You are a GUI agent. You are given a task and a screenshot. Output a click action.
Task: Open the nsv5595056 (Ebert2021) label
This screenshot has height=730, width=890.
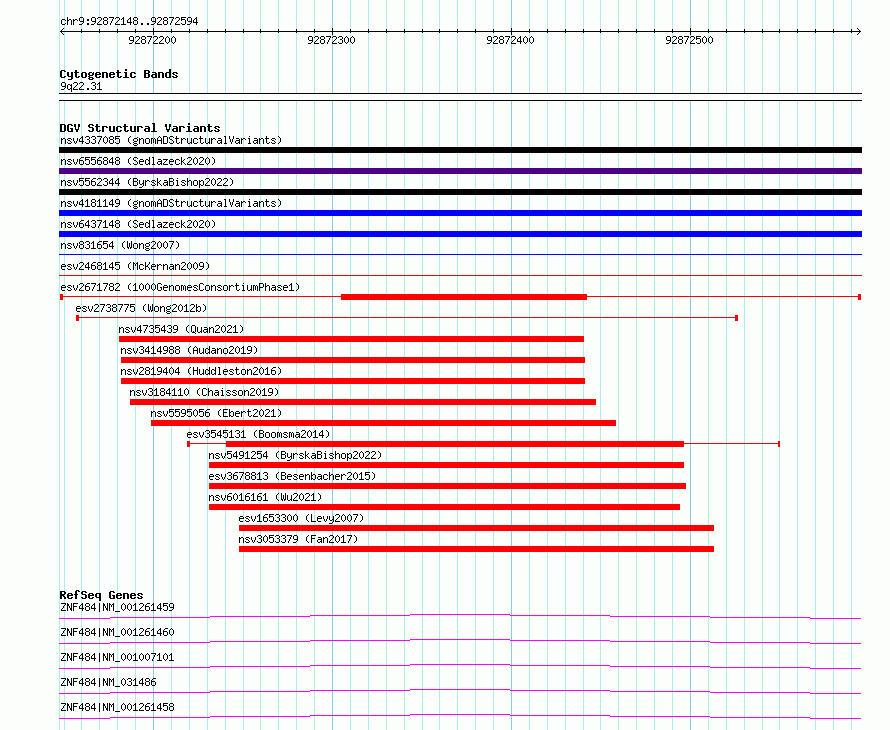tap(216, 413)
